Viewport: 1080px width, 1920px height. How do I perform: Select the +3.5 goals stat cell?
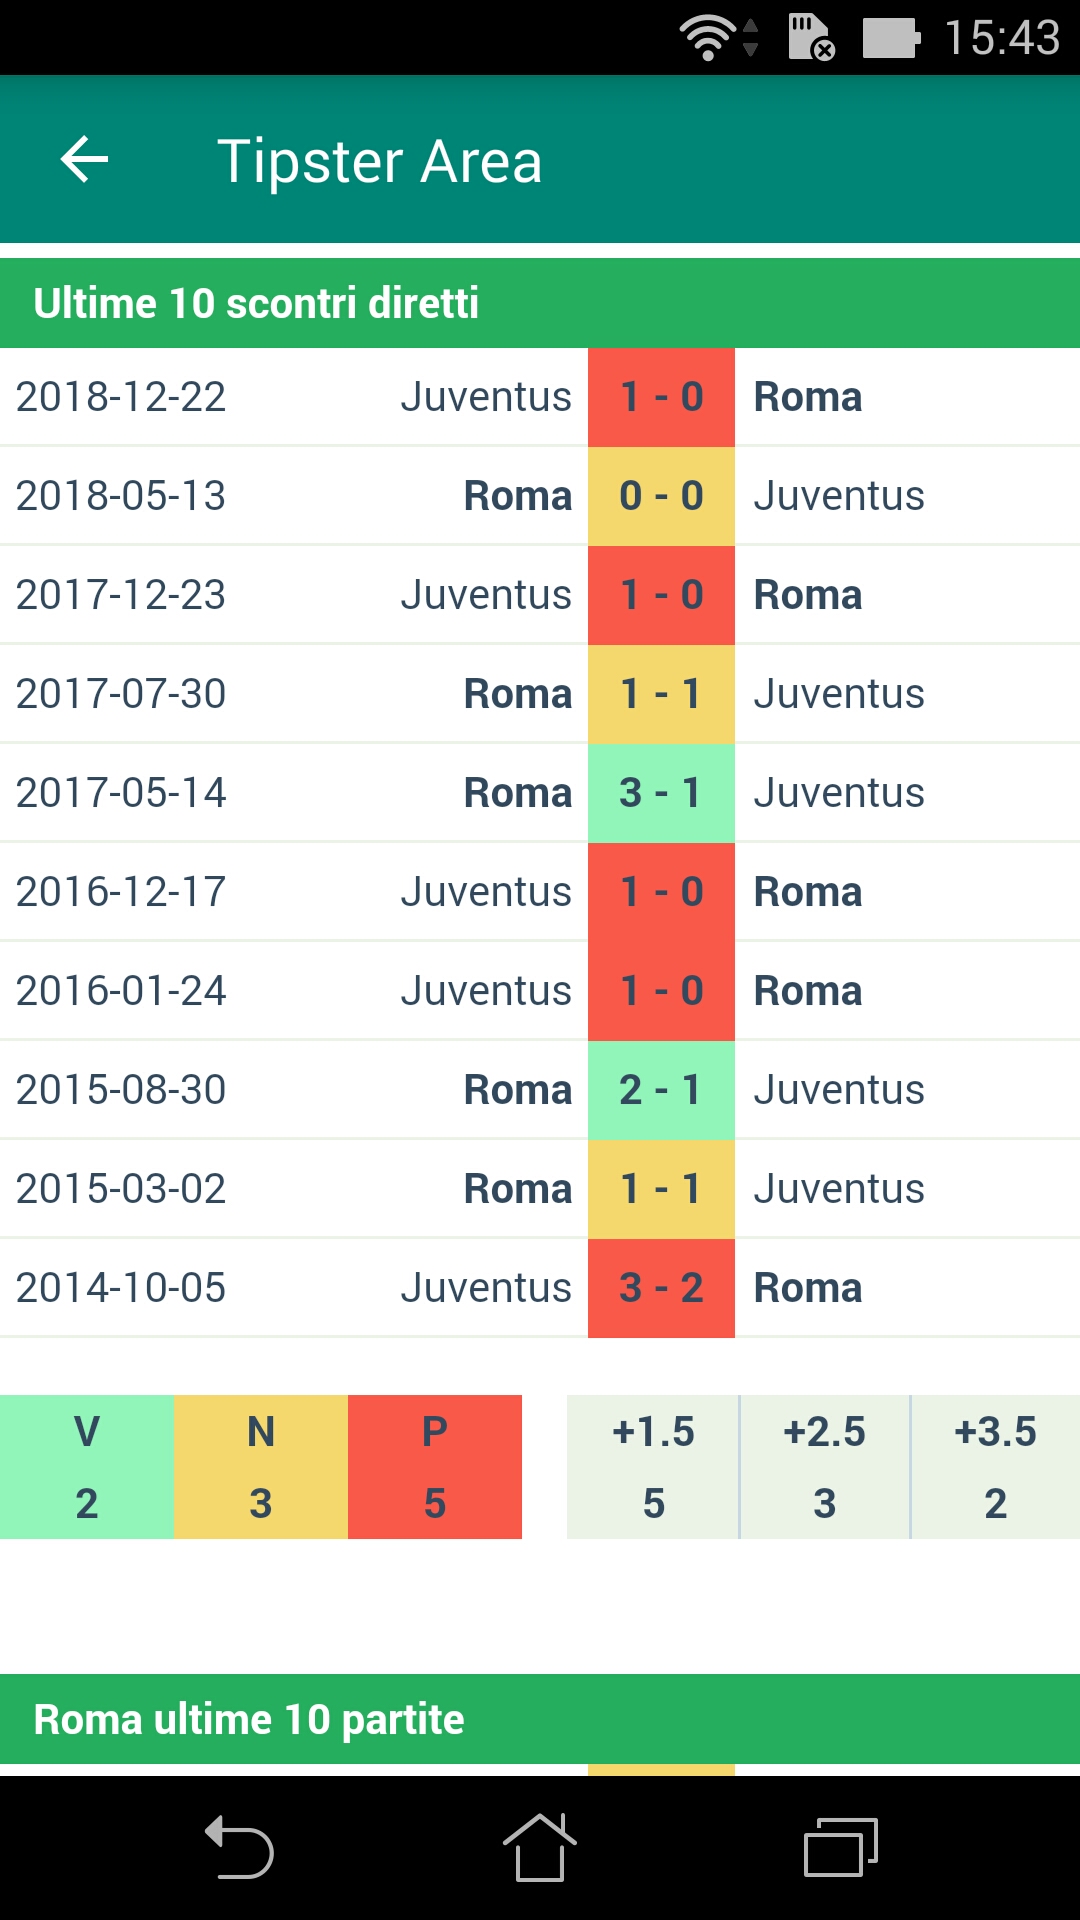pos(996,1467)
